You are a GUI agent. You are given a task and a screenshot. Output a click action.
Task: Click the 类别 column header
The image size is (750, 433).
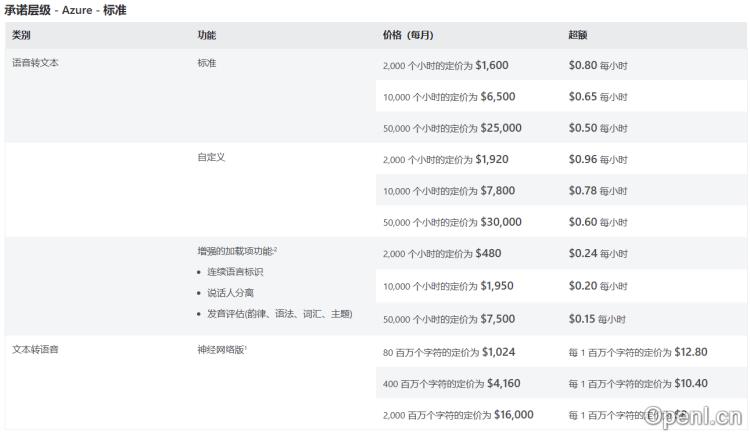point(22,35)
